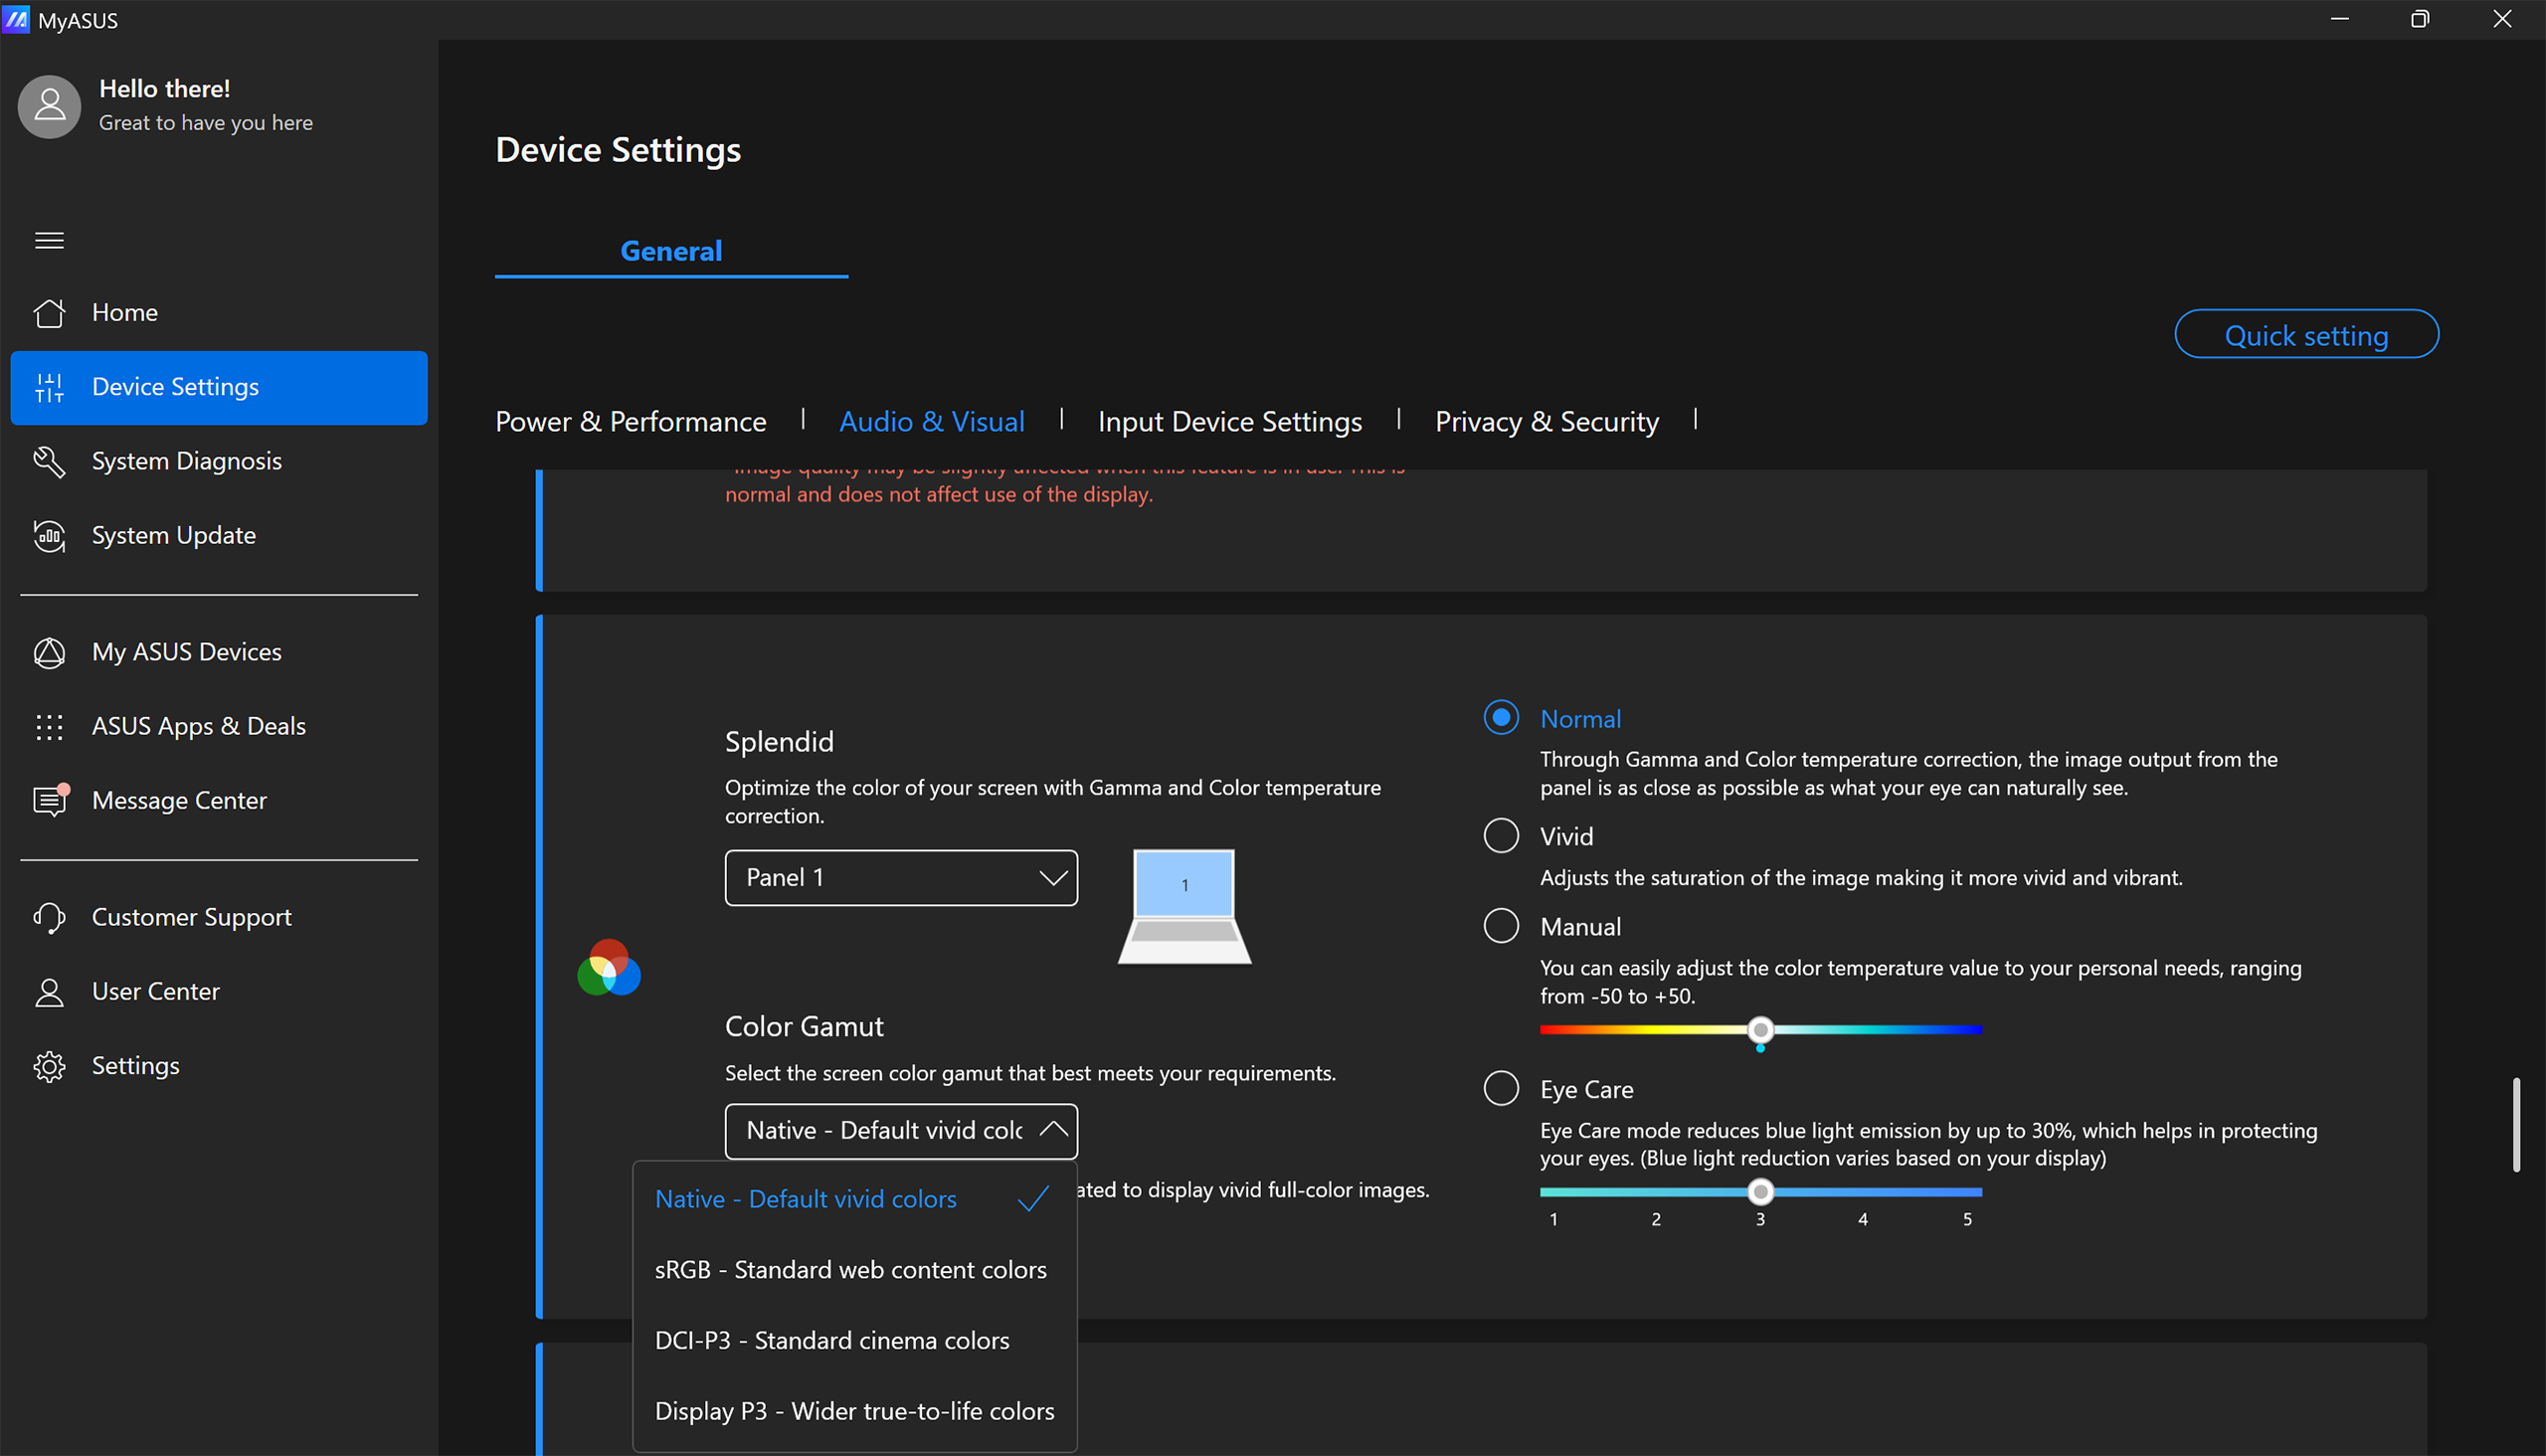Click the Color Gamut section title
This screenshot has height=1456, width=2546.
pyautogui.click(x=804, y=1026)
